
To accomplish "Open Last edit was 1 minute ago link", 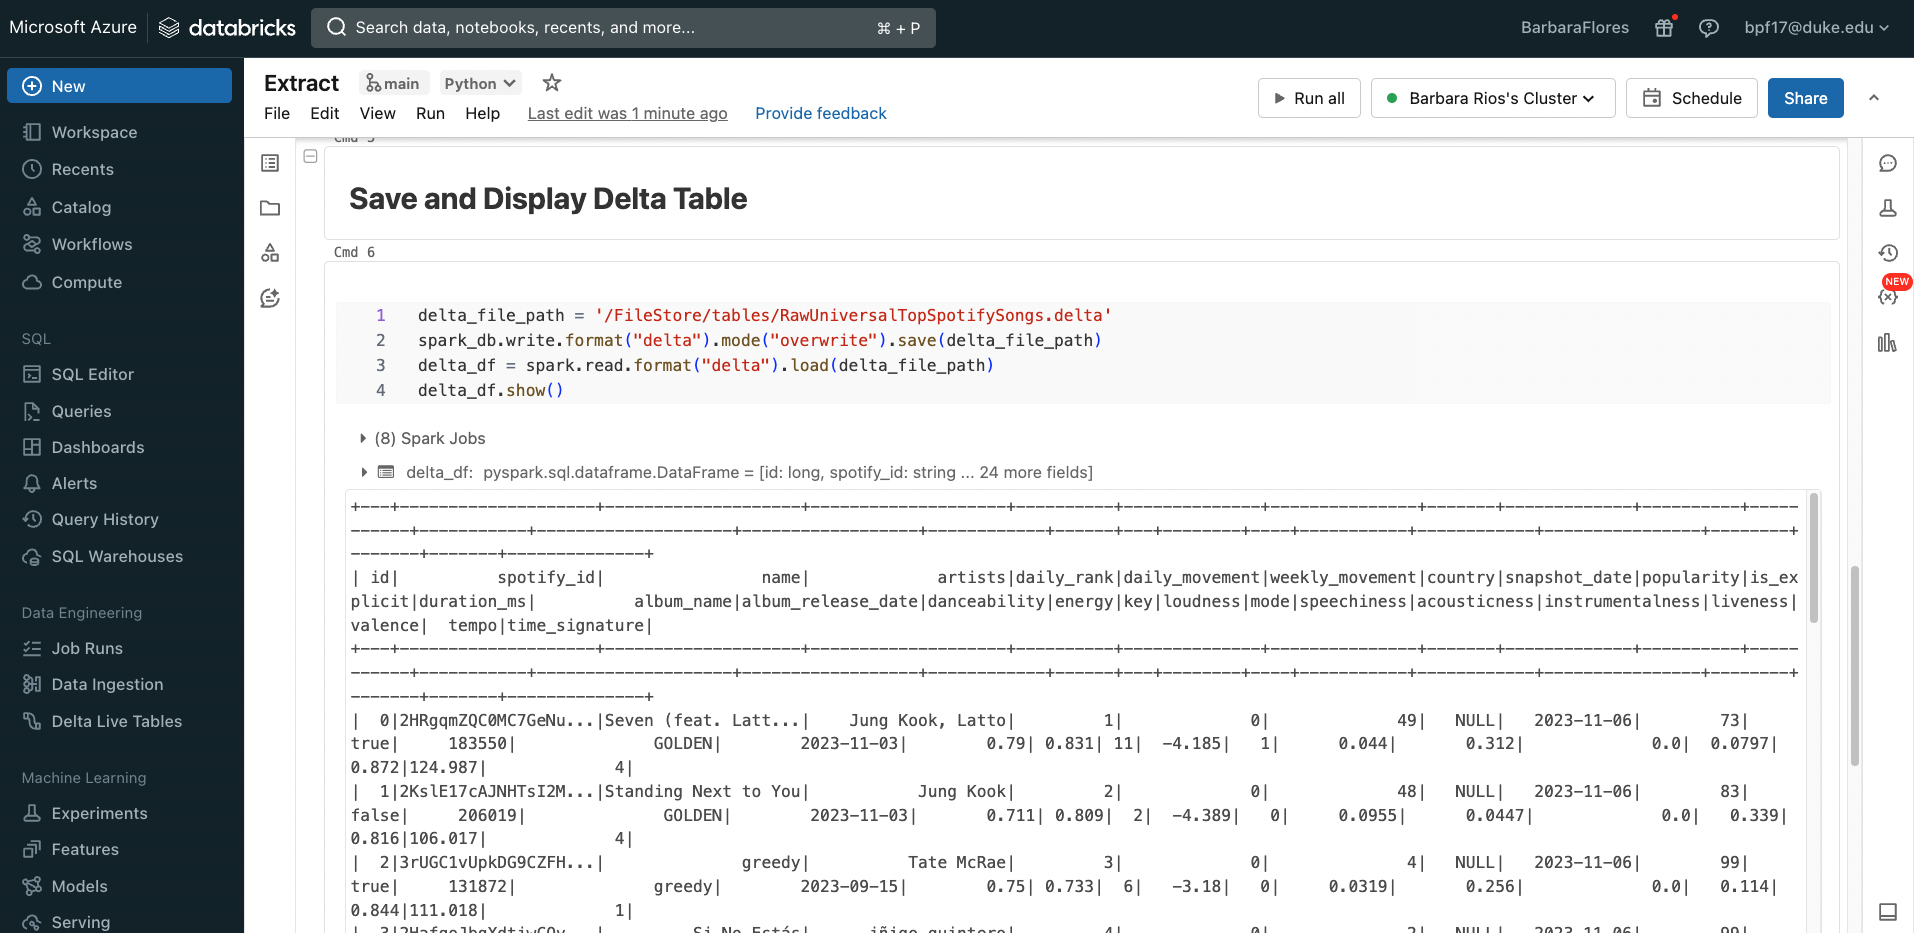I will pos(627,113).
